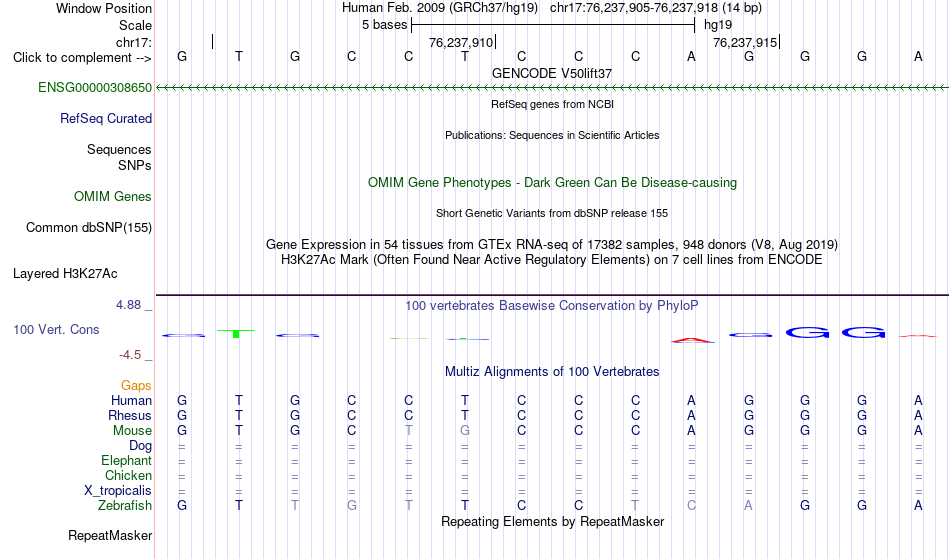This screenshot has height=559, width=950.
Task: Select the Elephant species row label
Action: point(126,461)
